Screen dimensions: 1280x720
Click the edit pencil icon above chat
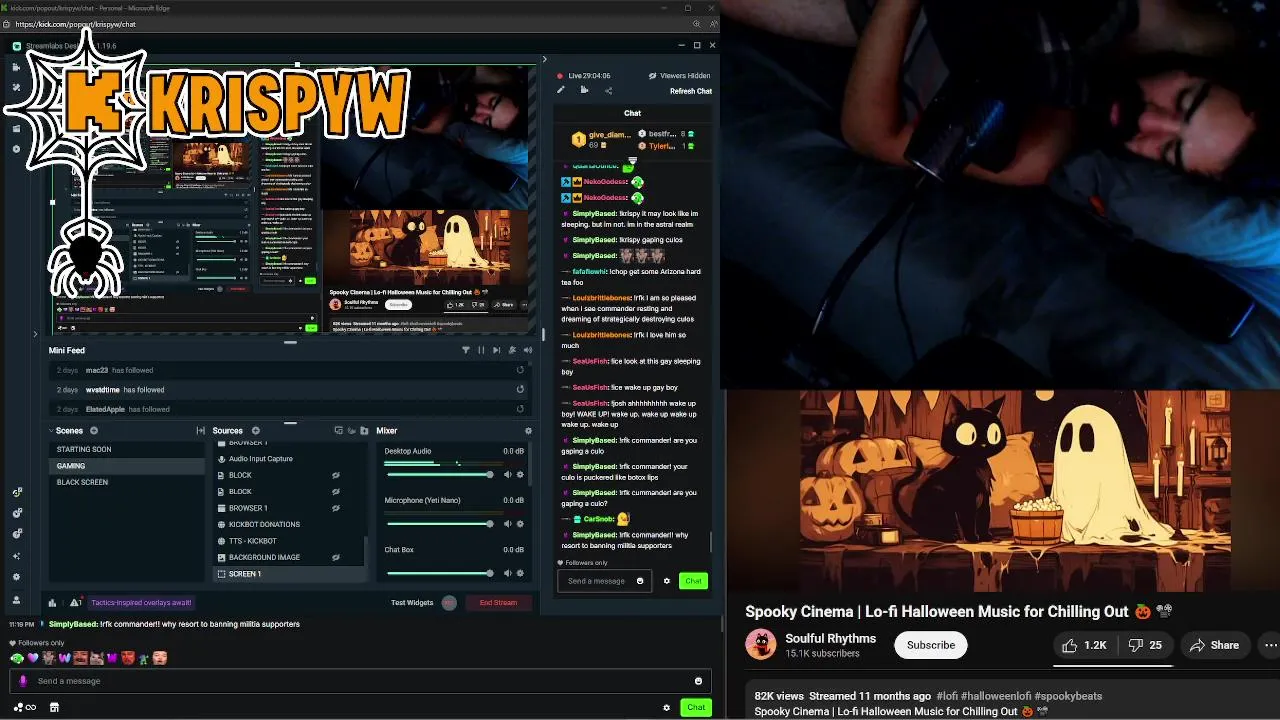tap(560, 91)
